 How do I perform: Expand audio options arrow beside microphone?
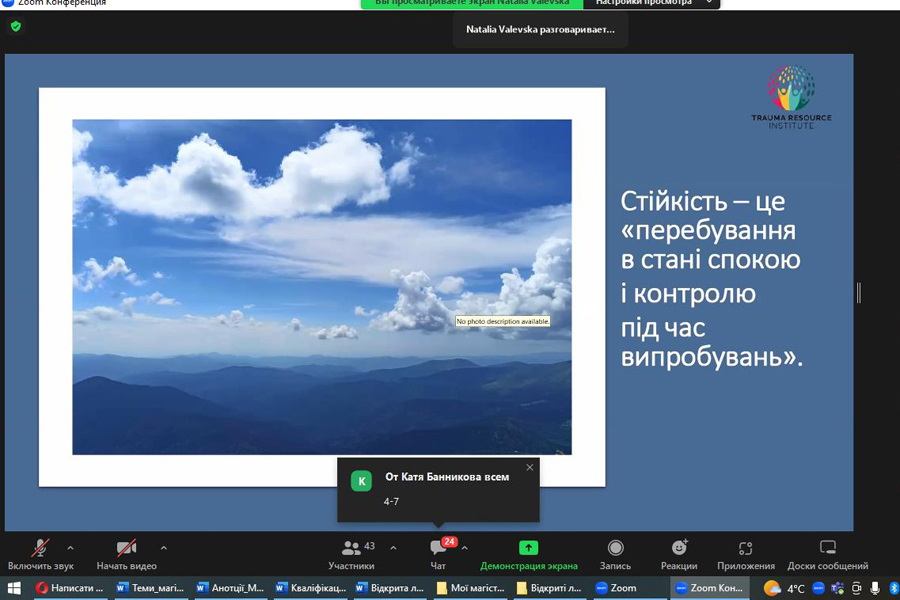pos(70,548)
